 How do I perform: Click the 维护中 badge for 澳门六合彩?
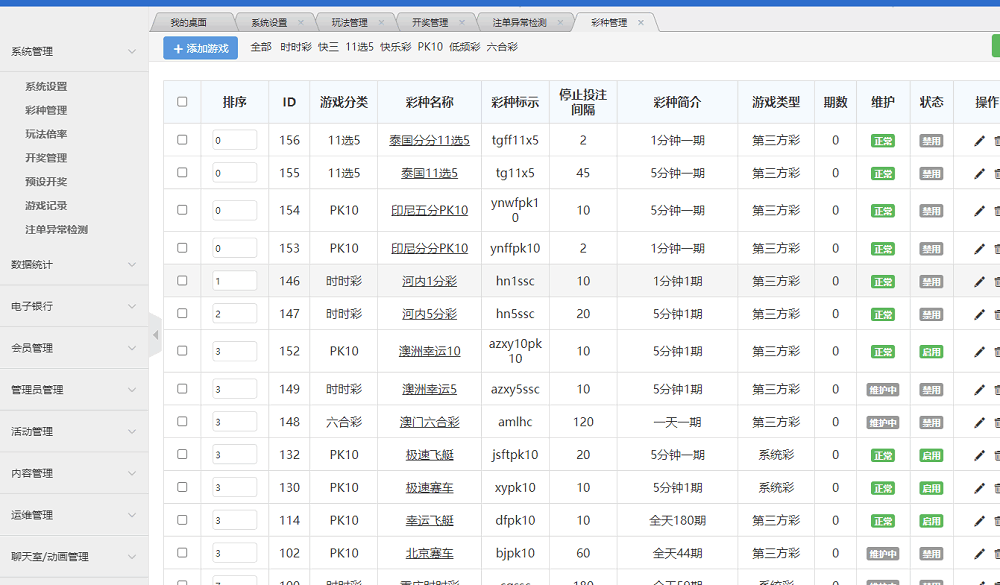882,423
